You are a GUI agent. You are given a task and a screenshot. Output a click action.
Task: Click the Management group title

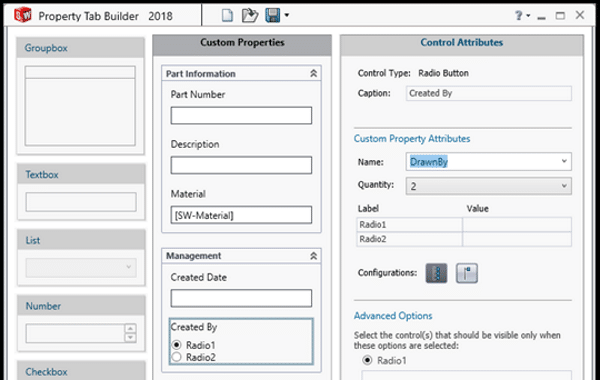point(194,256)
